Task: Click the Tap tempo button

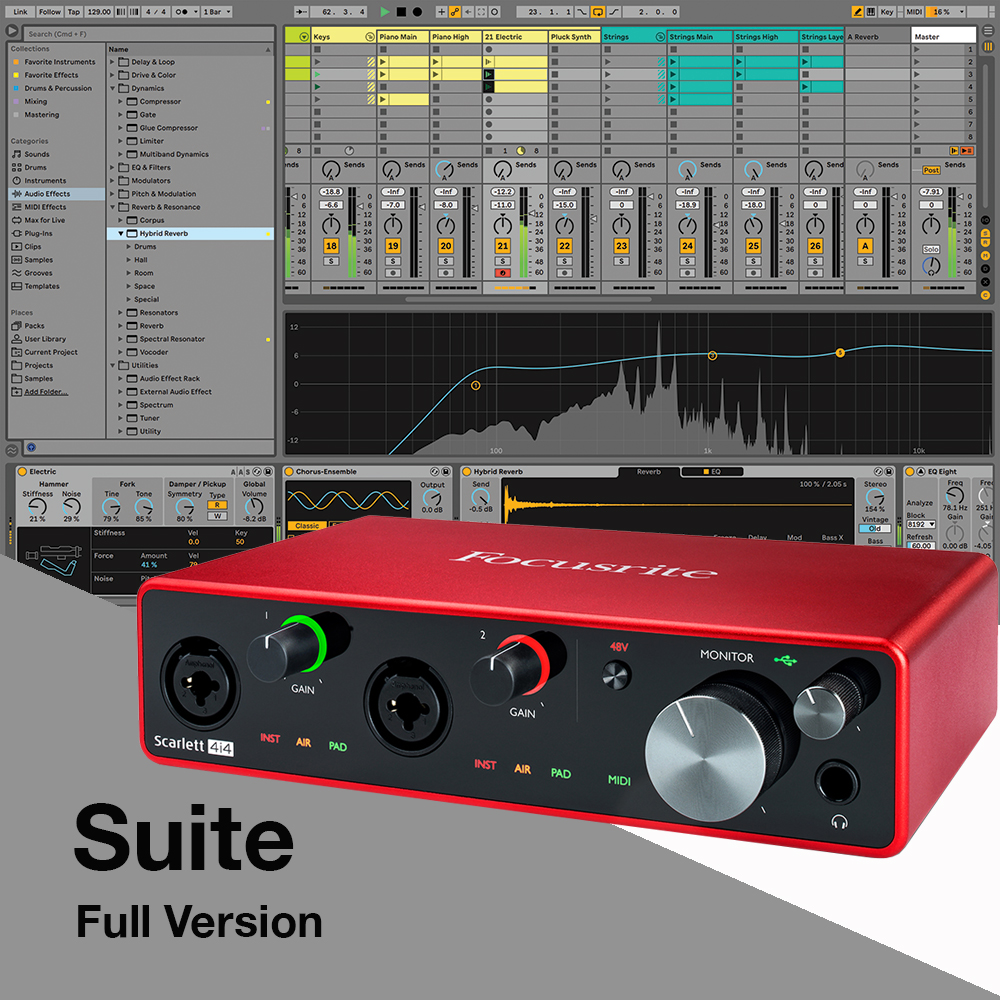Action: point(74,11)
